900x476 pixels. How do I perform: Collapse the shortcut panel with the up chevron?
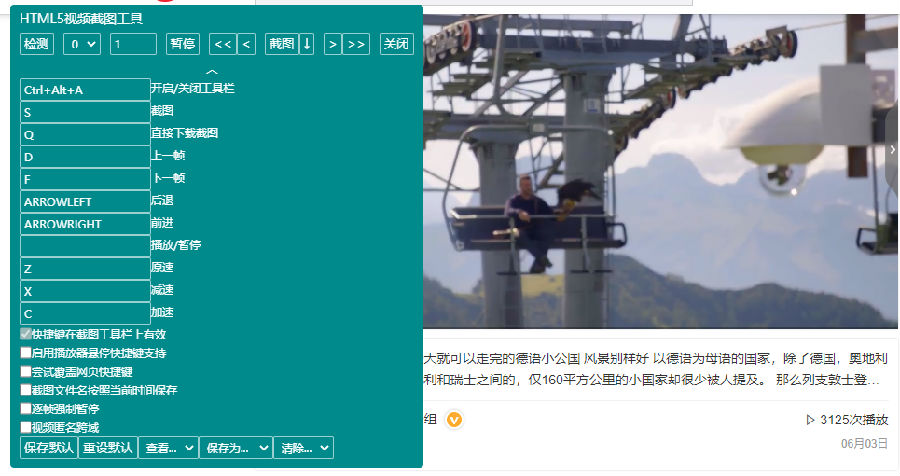212,72
